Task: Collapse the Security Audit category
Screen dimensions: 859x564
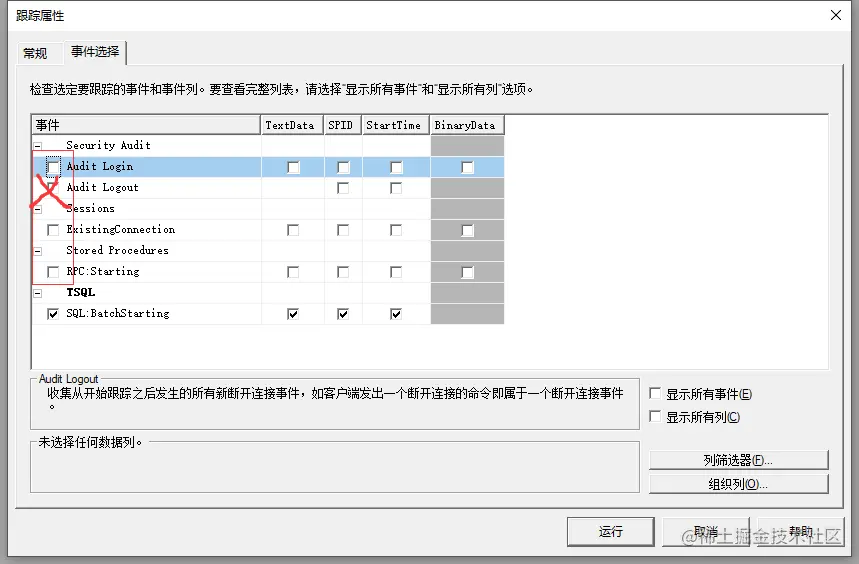Action: (x=38, y=146)
